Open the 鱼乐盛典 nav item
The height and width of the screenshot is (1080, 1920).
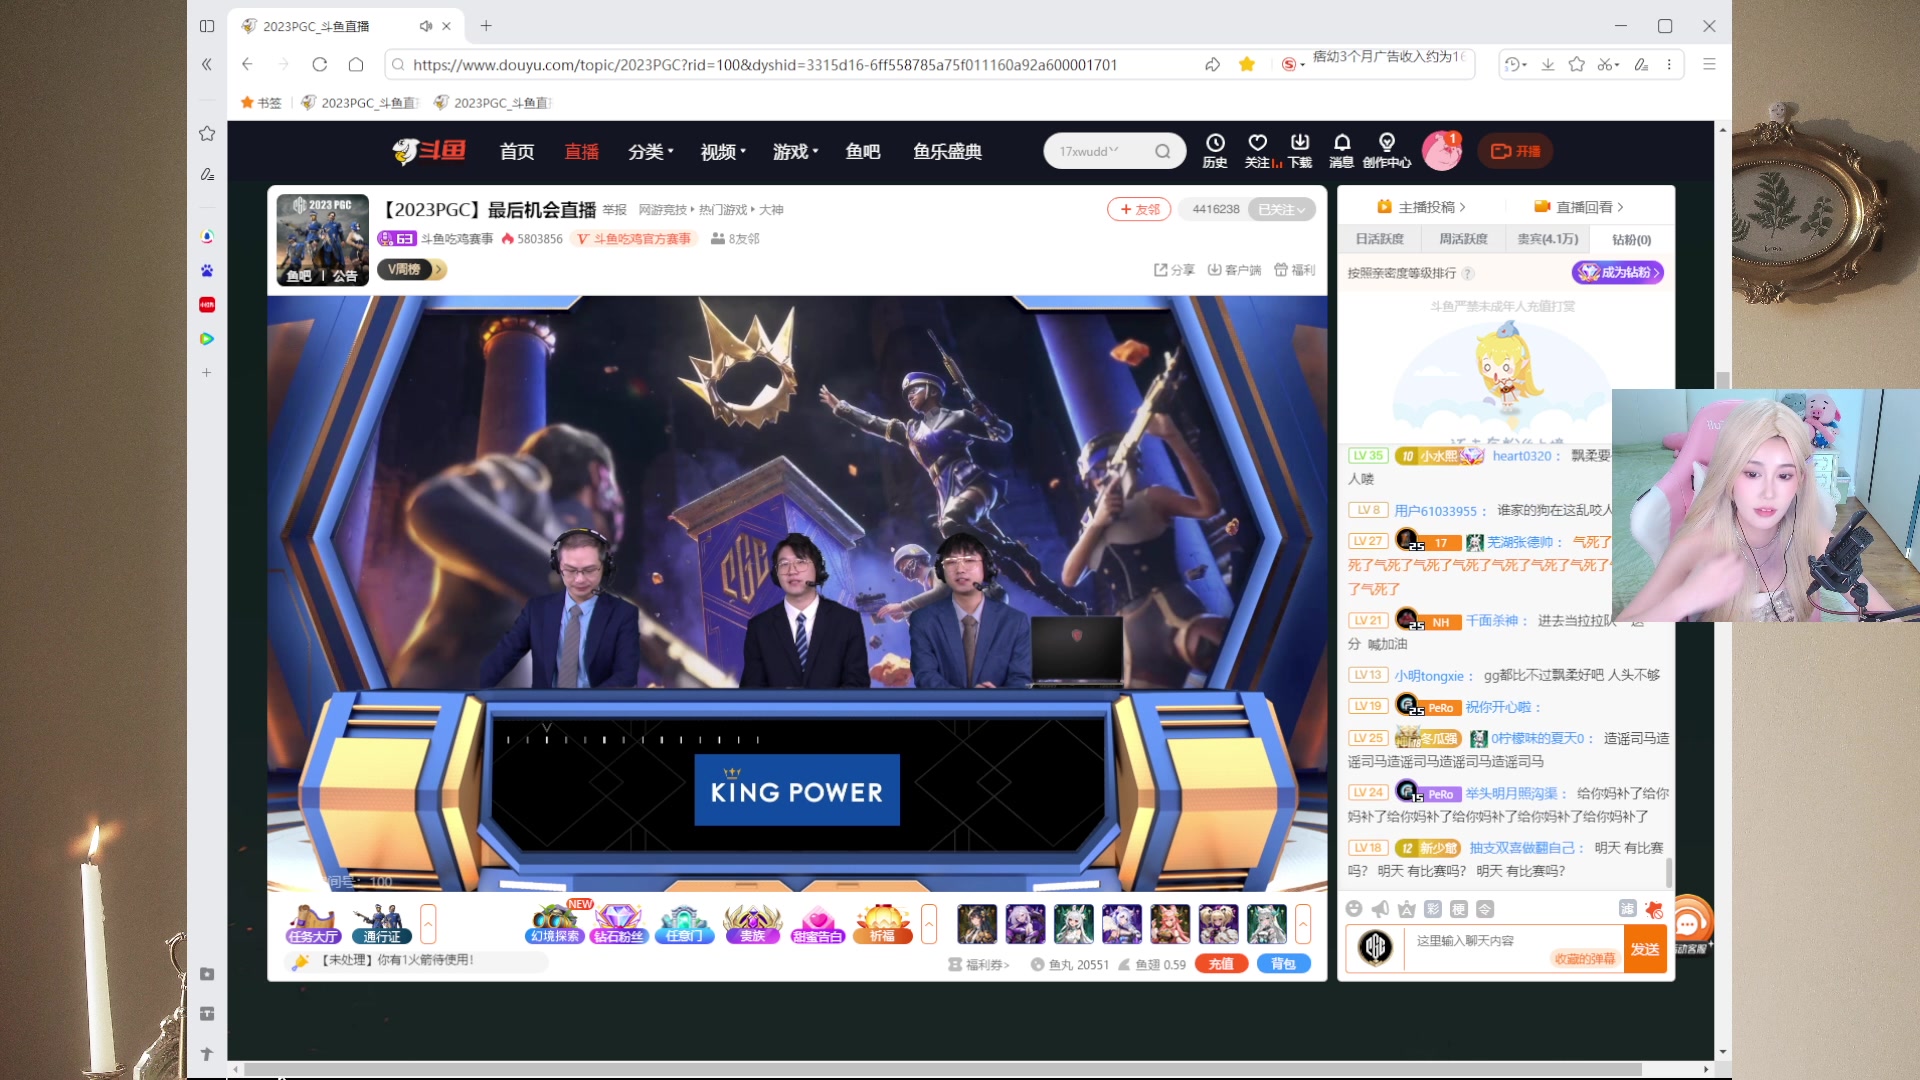(x=947, y=151)
